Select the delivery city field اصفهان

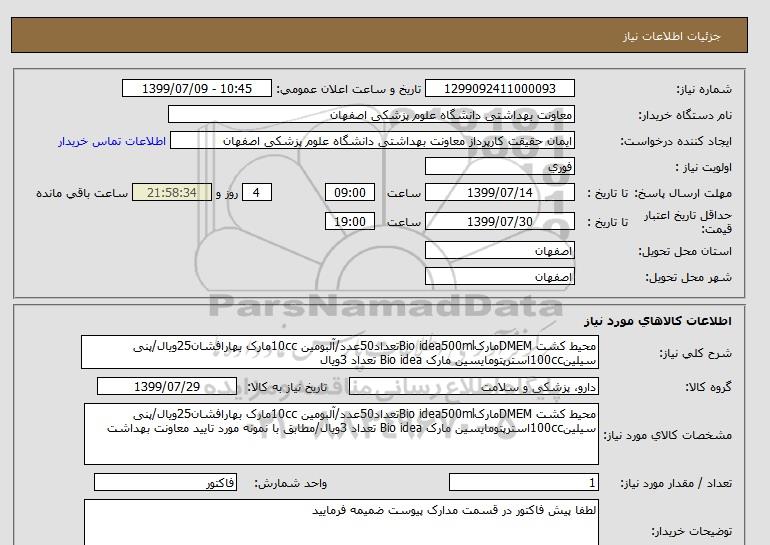click(x=499, y=276)
